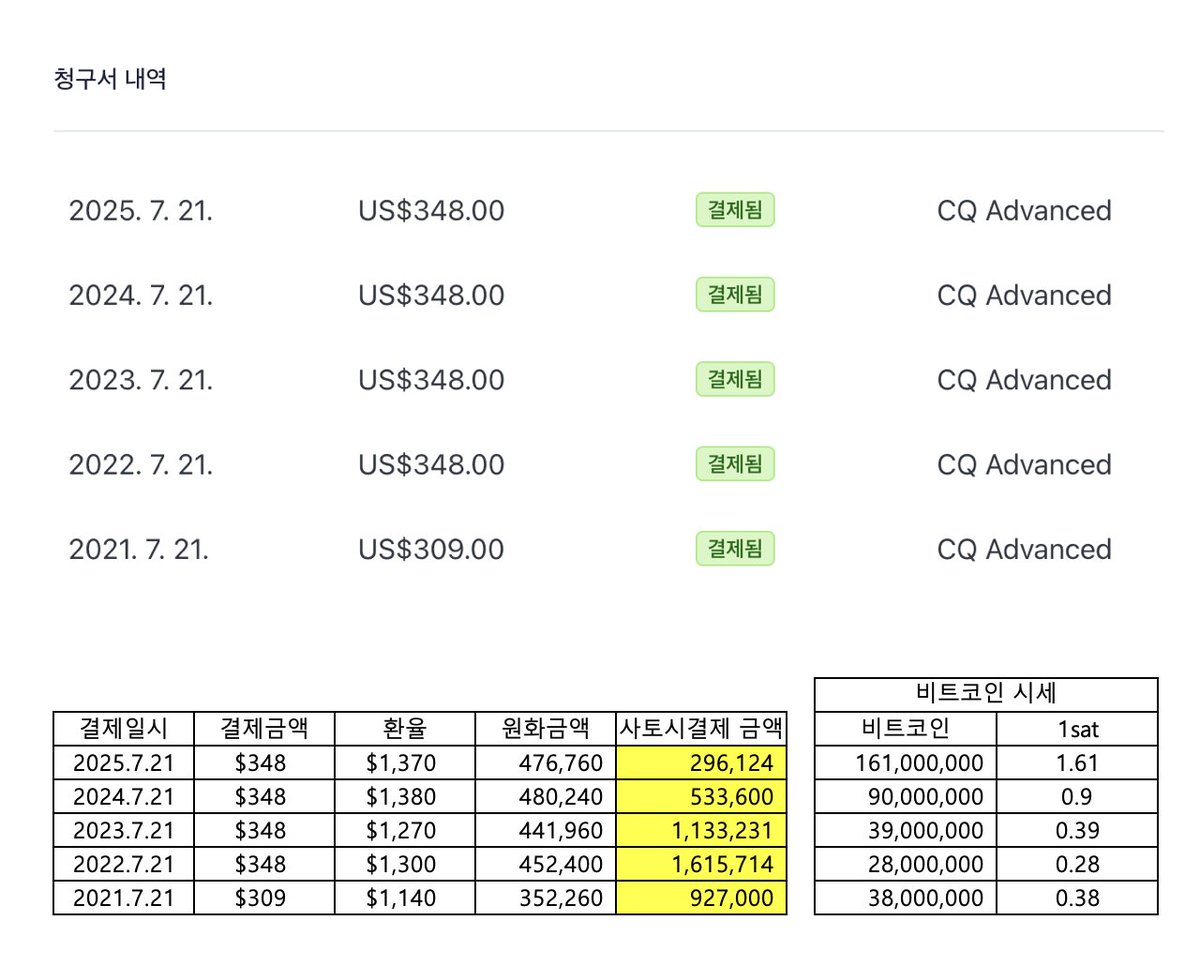Screen dimensions: 1200x966
Task: Click the 결제됨 badge for 2023. 7. 21.
Action: [x=735, y=379]
